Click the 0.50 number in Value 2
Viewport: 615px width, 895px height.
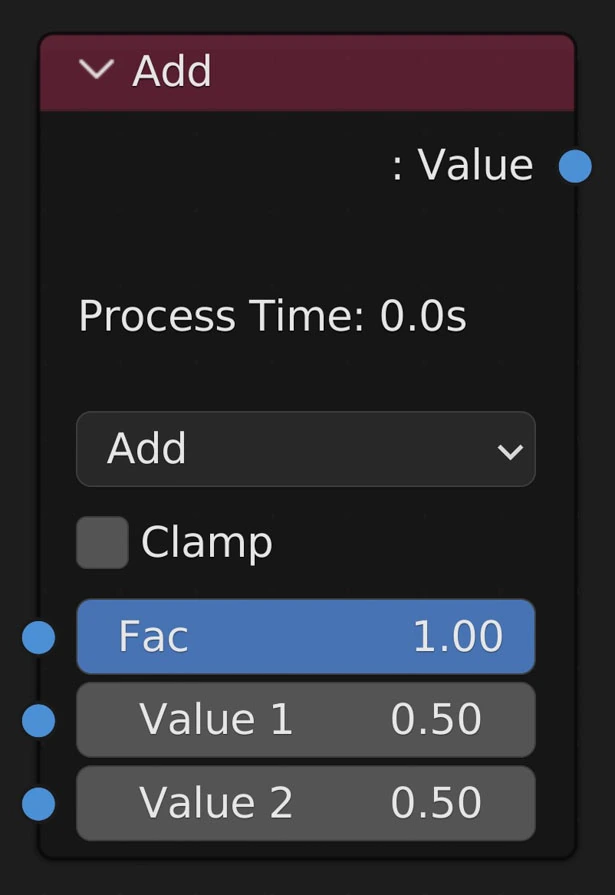click(x=436, y=803)
